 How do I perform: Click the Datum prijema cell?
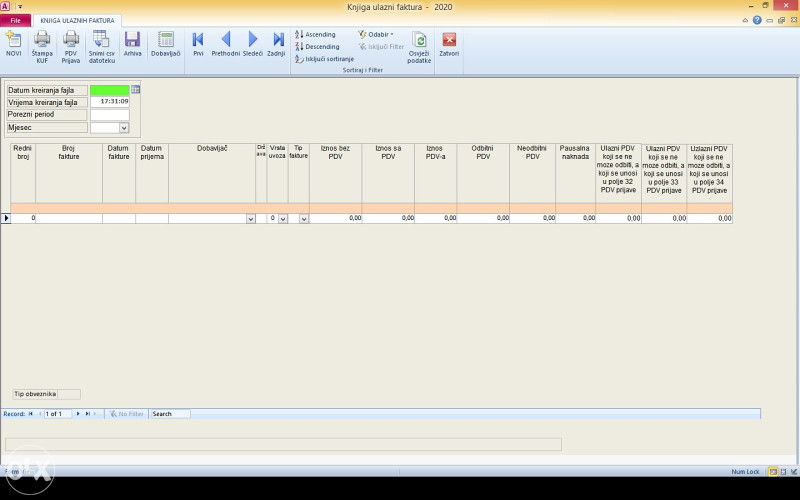click(x=152, y=218)
